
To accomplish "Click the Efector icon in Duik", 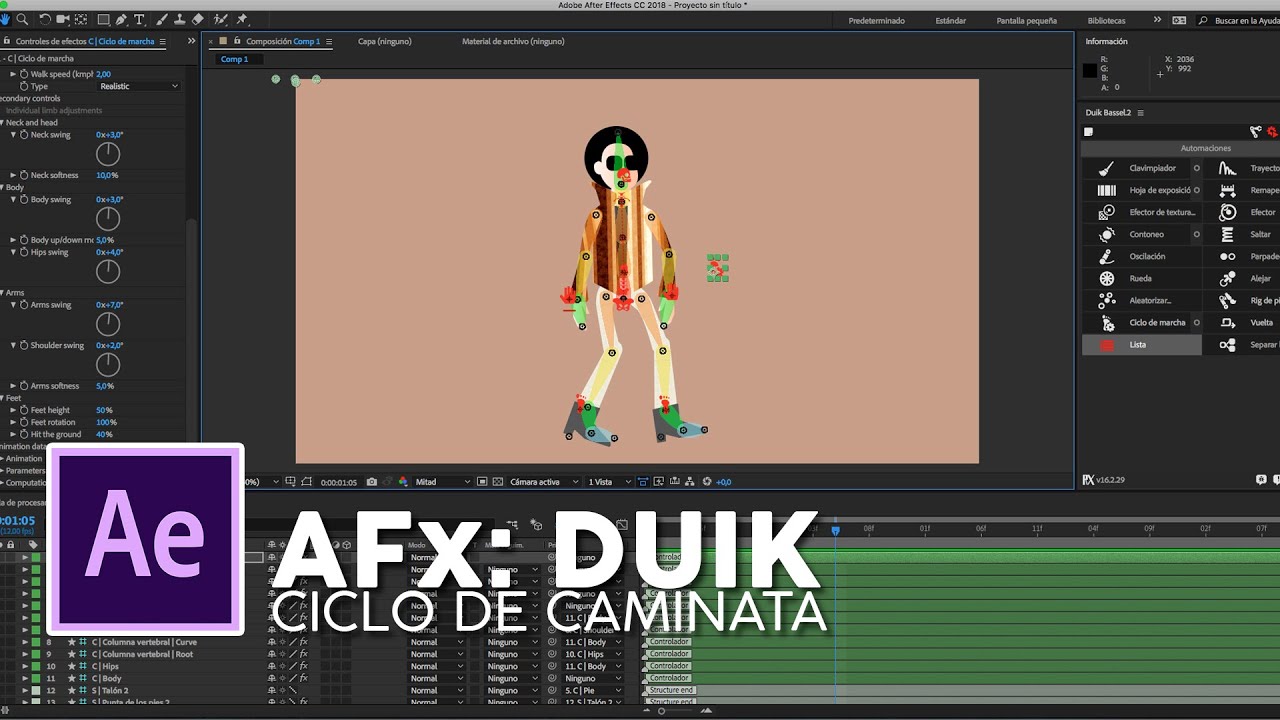I will click(1227, 212).
